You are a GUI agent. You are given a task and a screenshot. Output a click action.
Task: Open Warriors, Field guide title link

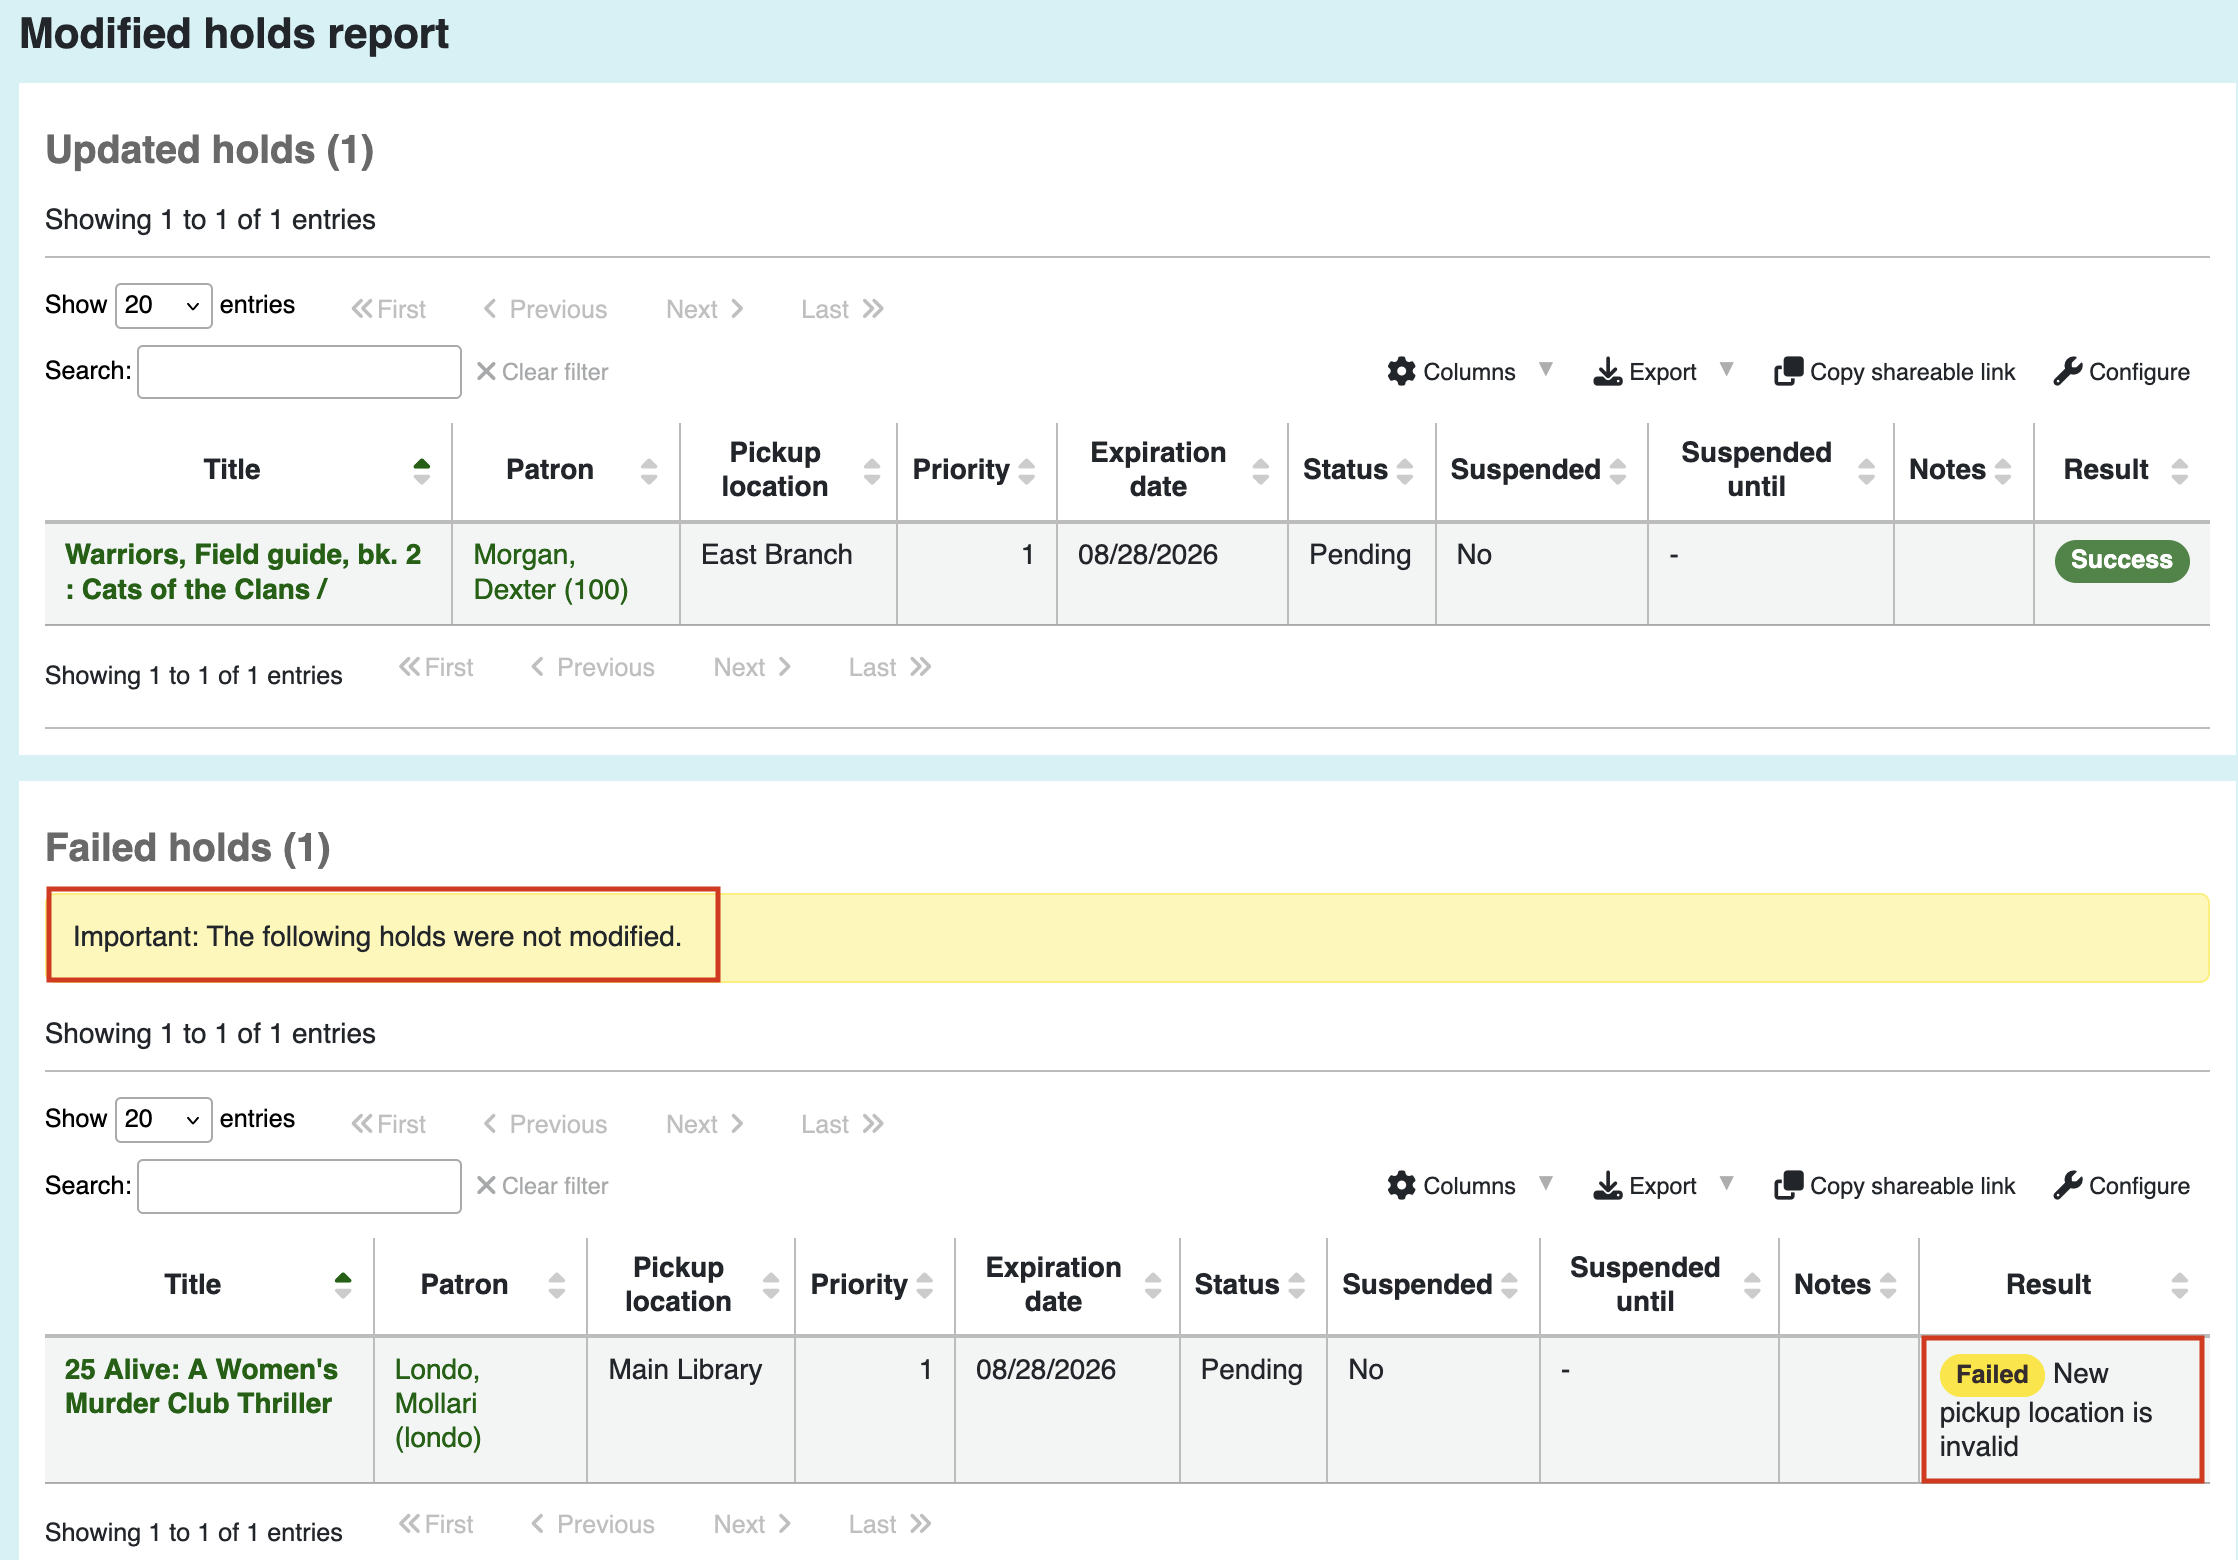tap(243, 572)
